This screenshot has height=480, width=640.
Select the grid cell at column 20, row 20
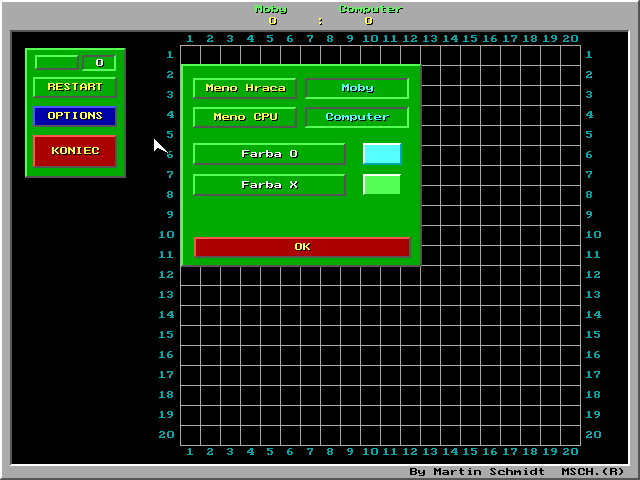point(570,435)
